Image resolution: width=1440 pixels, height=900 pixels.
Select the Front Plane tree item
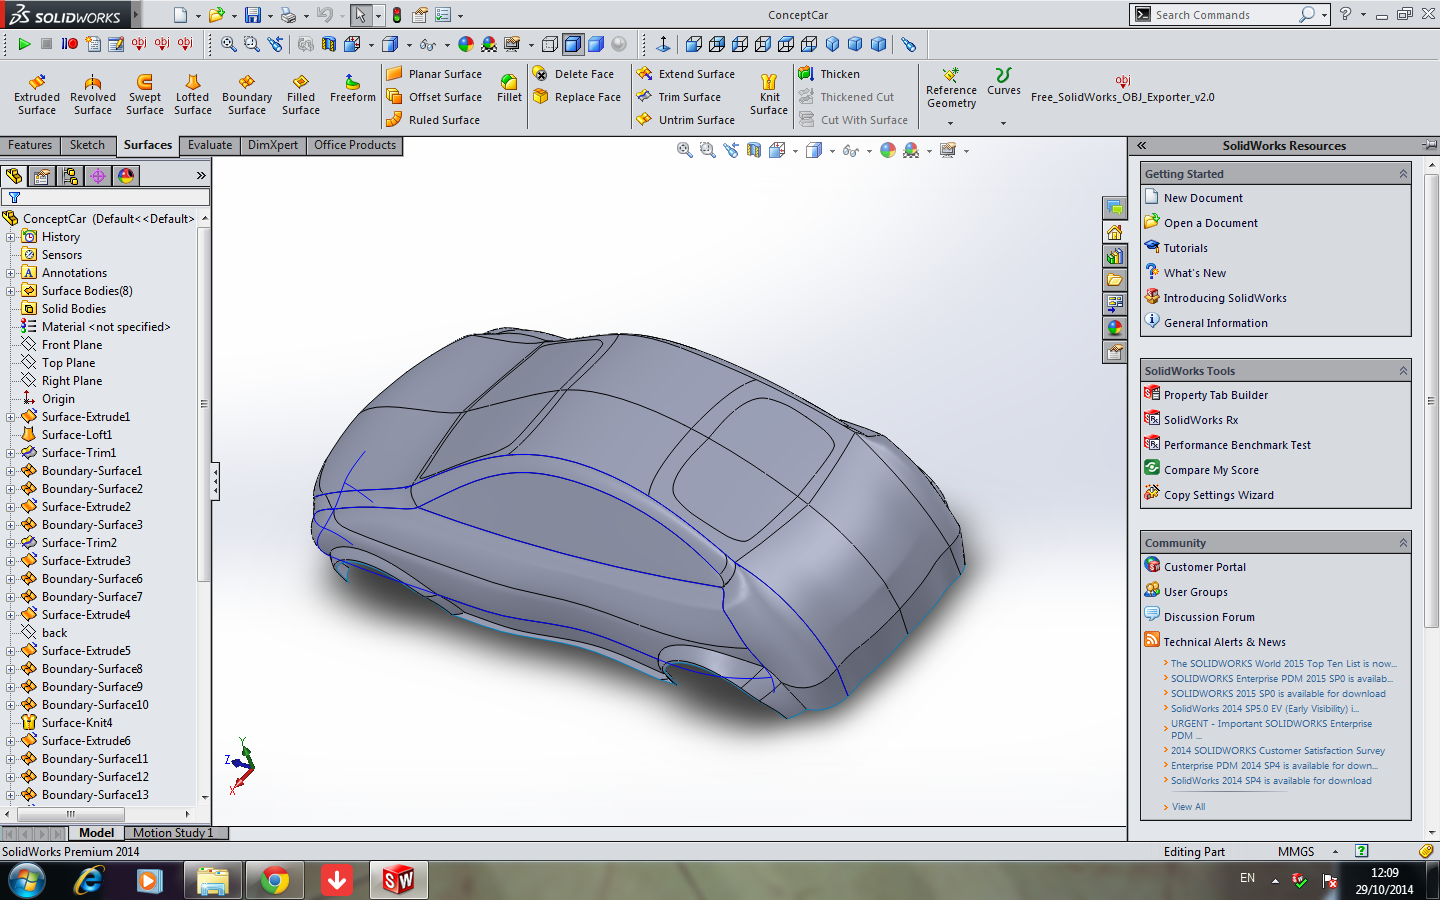click(71, 345)
